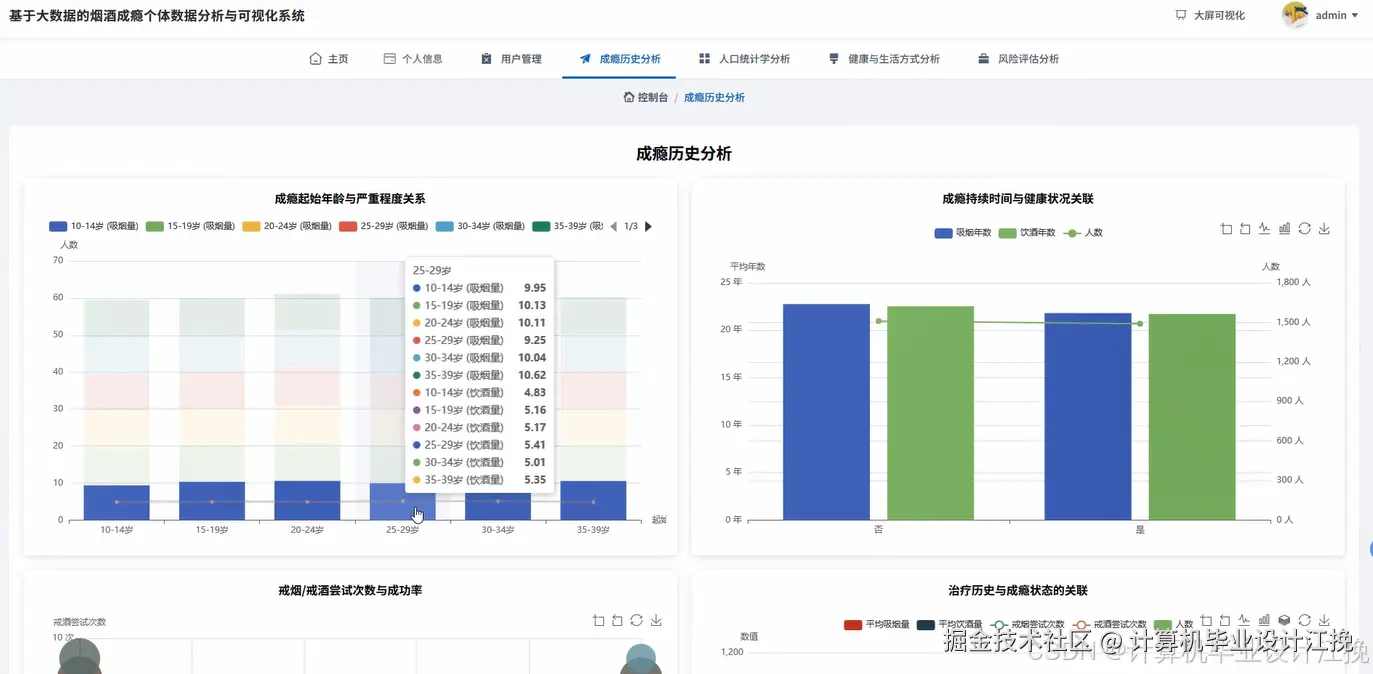This screenshot has width=1373, height=674.
Task: Click home icon in breadcrumb
Action: click(x=629, y=97)
